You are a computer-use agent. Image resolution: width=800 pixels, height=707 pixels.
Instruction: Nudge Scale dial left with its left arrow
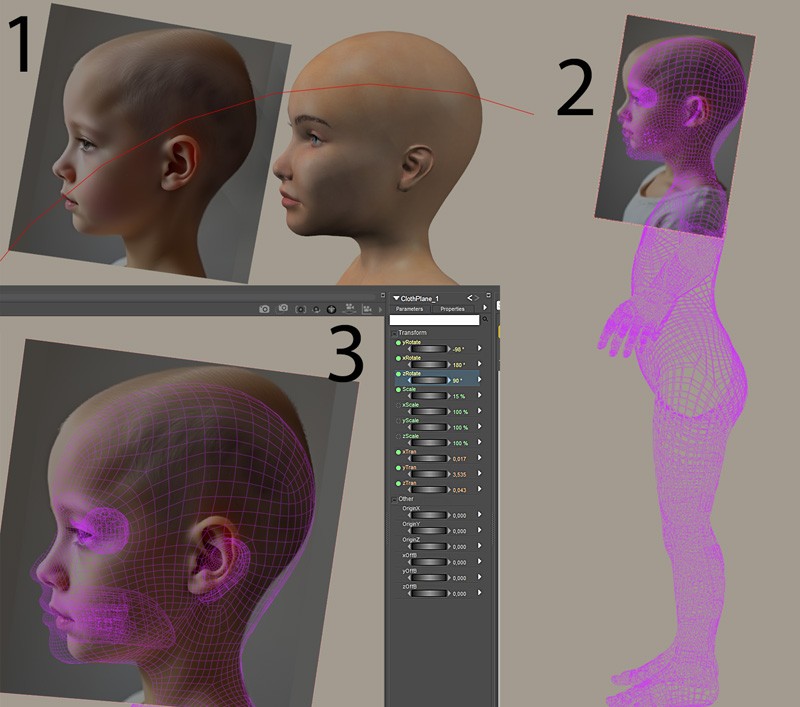pos(409,396)
